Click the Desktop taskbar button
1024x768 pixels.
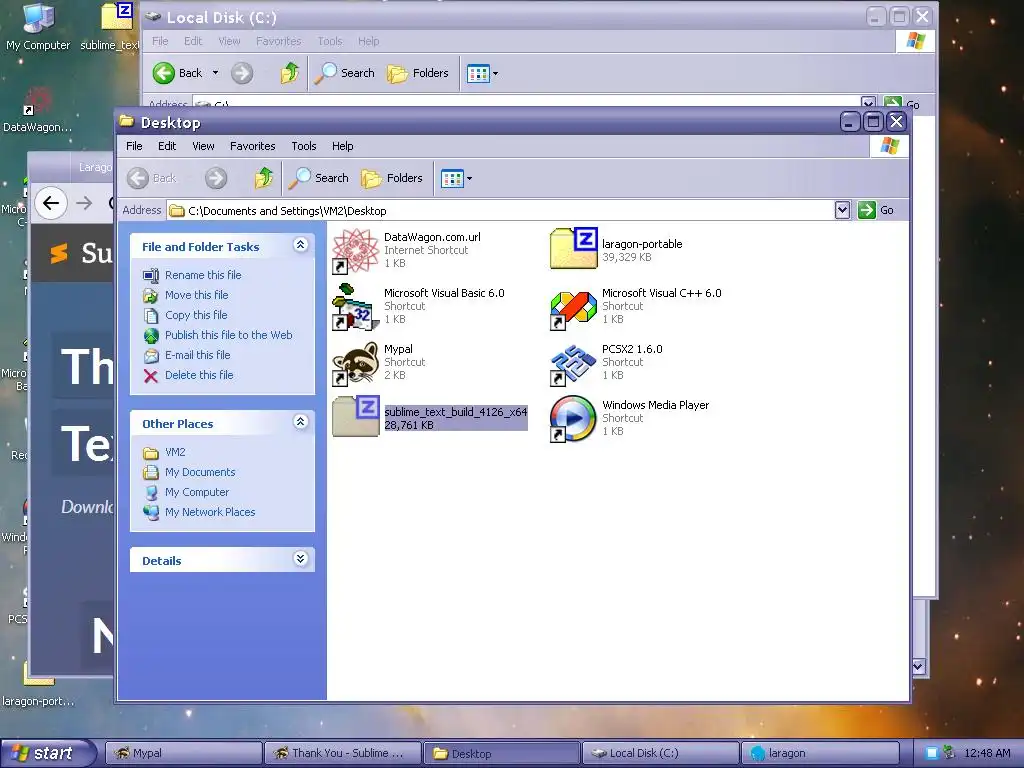point(502,753)
